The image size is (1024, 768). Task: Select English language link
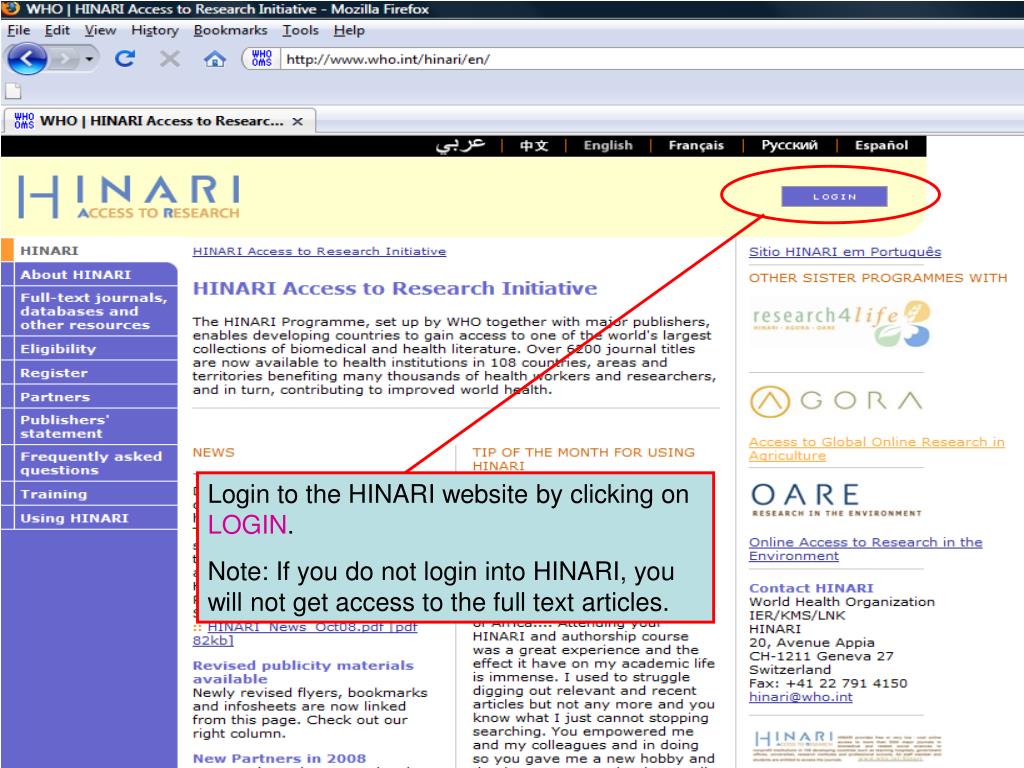[x=608, y=146]
